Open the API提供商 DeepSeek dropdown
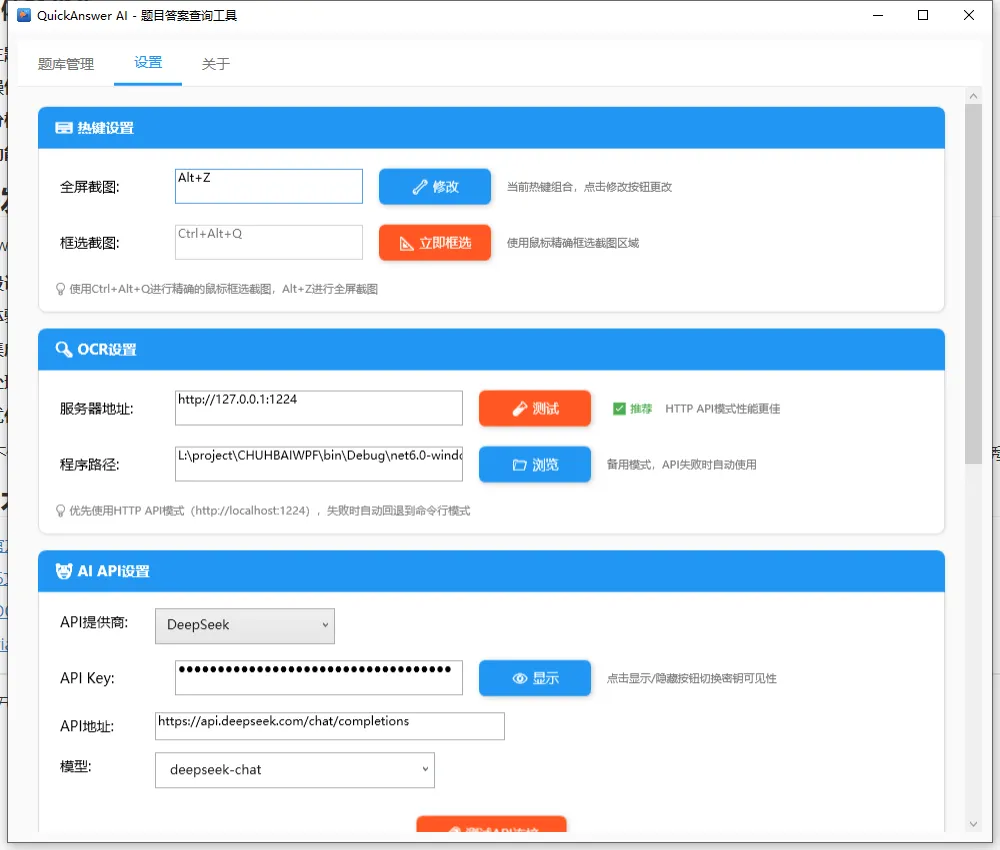1000x850 pixels. click(x=244, y=625)
